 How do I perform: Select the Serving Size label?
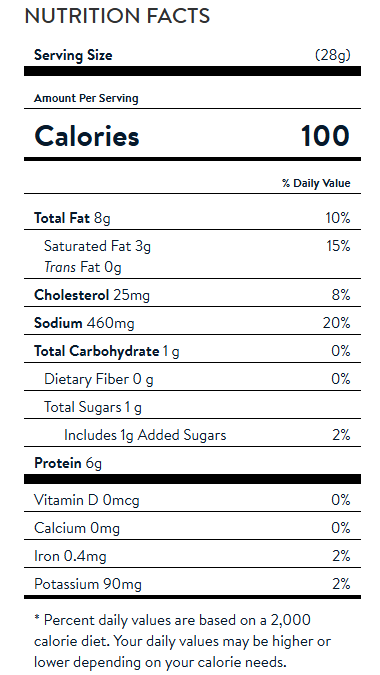pos(73,55)
